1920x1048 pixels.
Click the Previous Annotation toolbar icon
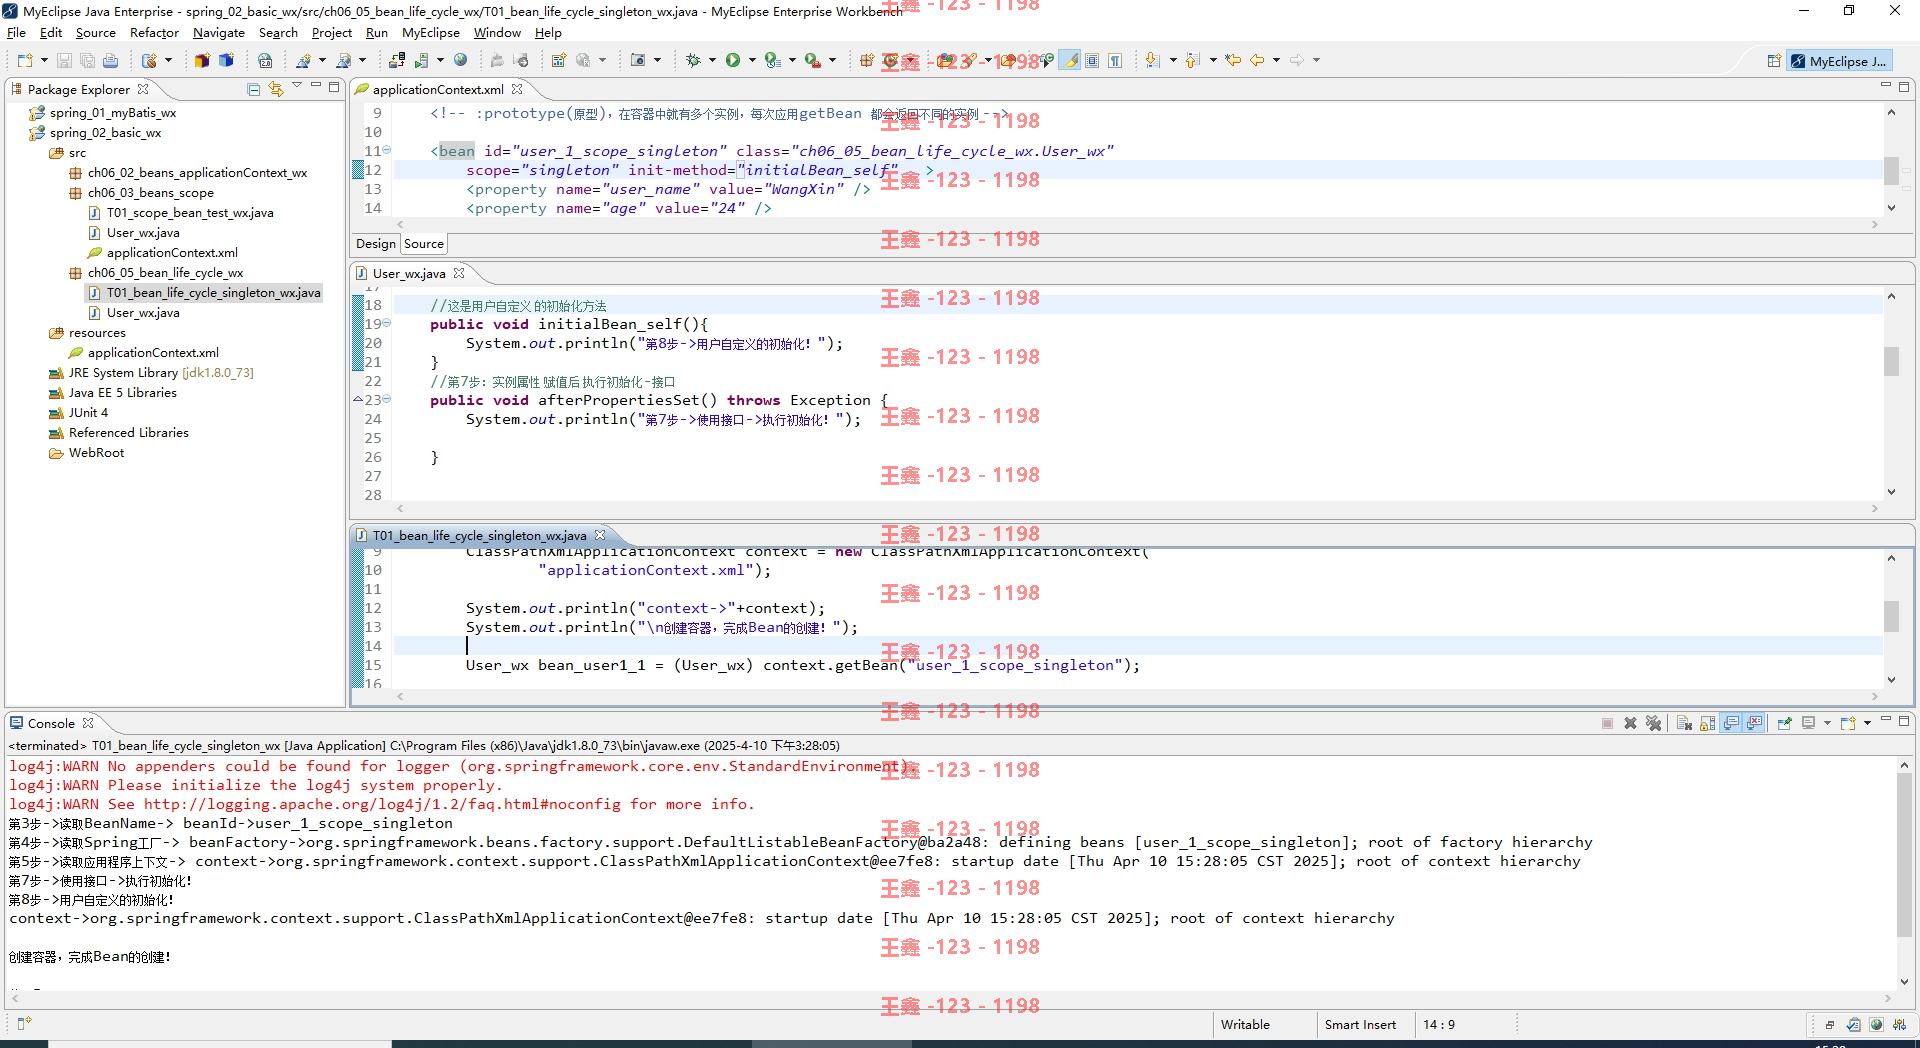[x=1193, y=61]
